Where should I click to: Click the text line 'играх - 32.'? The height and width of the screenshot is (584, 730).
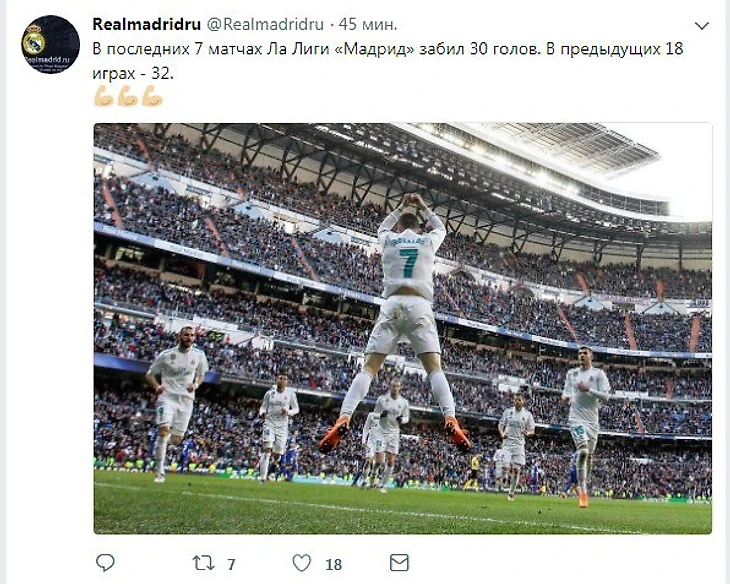pos(133,74)
